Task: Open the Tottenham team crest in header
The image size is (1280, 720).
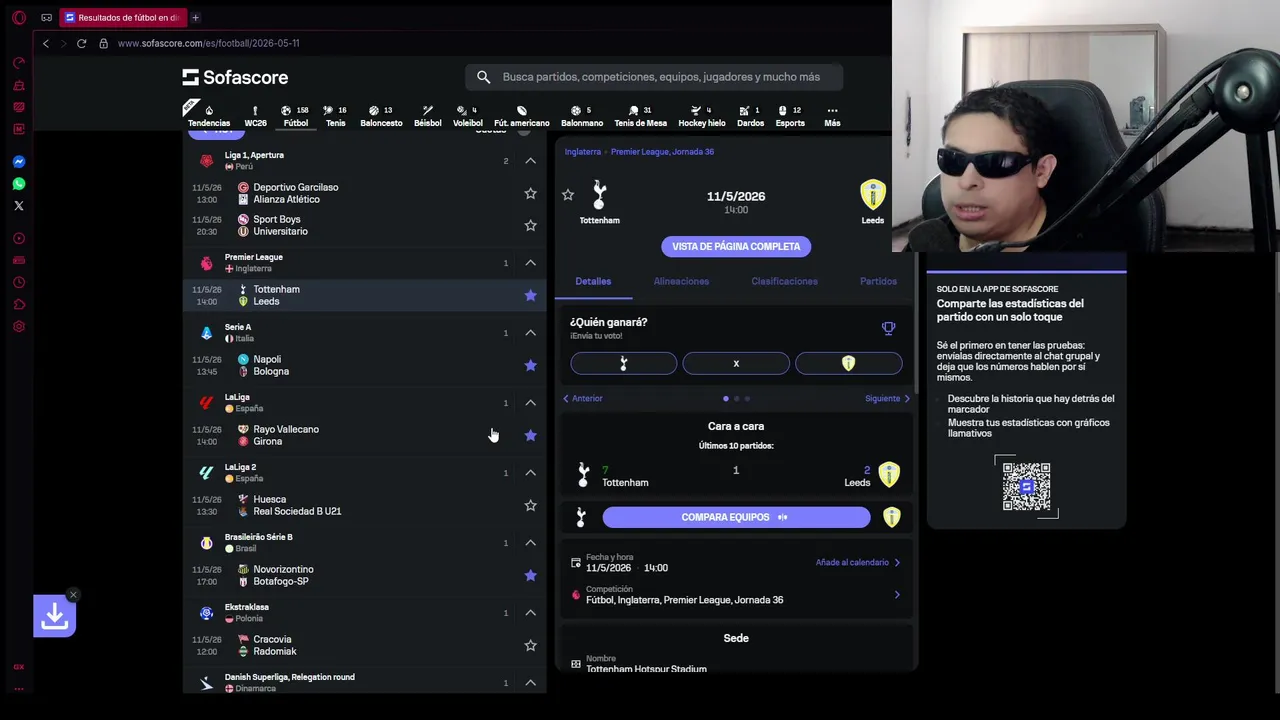Action: click(599, 194)
